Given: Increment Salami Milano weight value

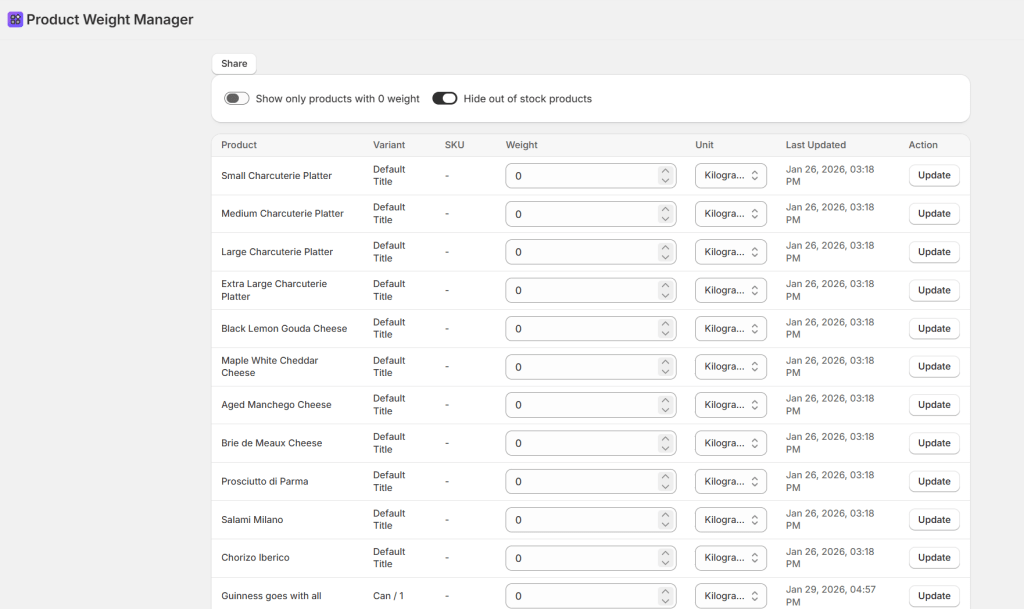Looking at the screenshot, I should 665,515.
